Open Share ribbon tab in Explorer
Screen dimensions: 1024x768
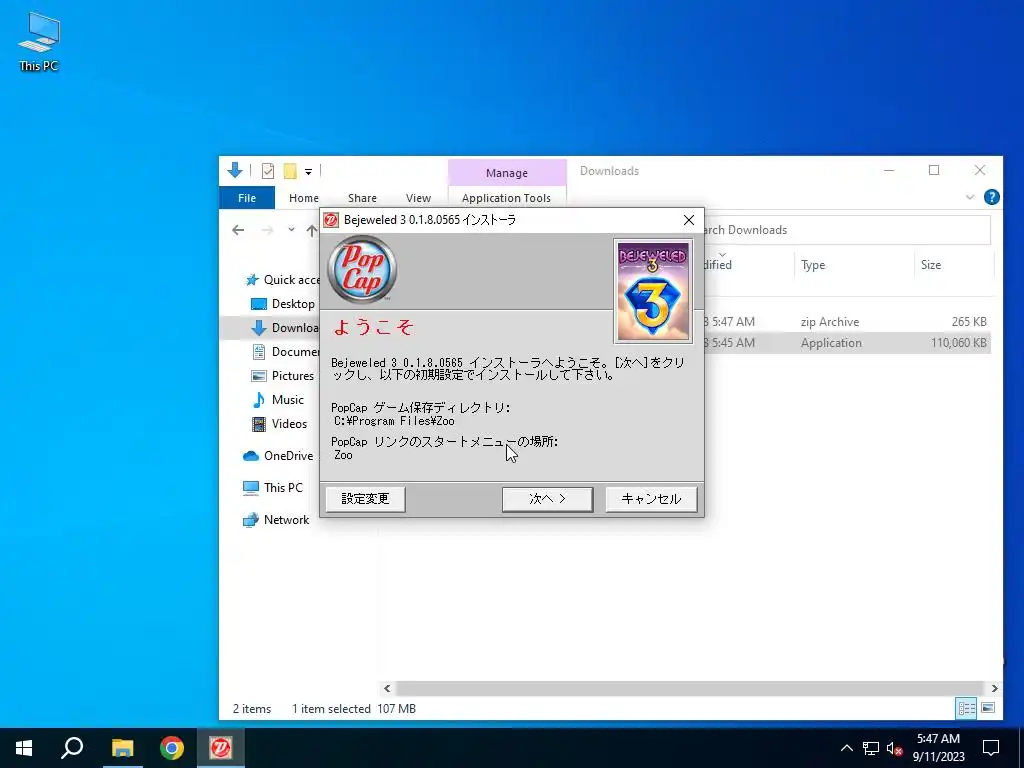click(x=362, y=198)
